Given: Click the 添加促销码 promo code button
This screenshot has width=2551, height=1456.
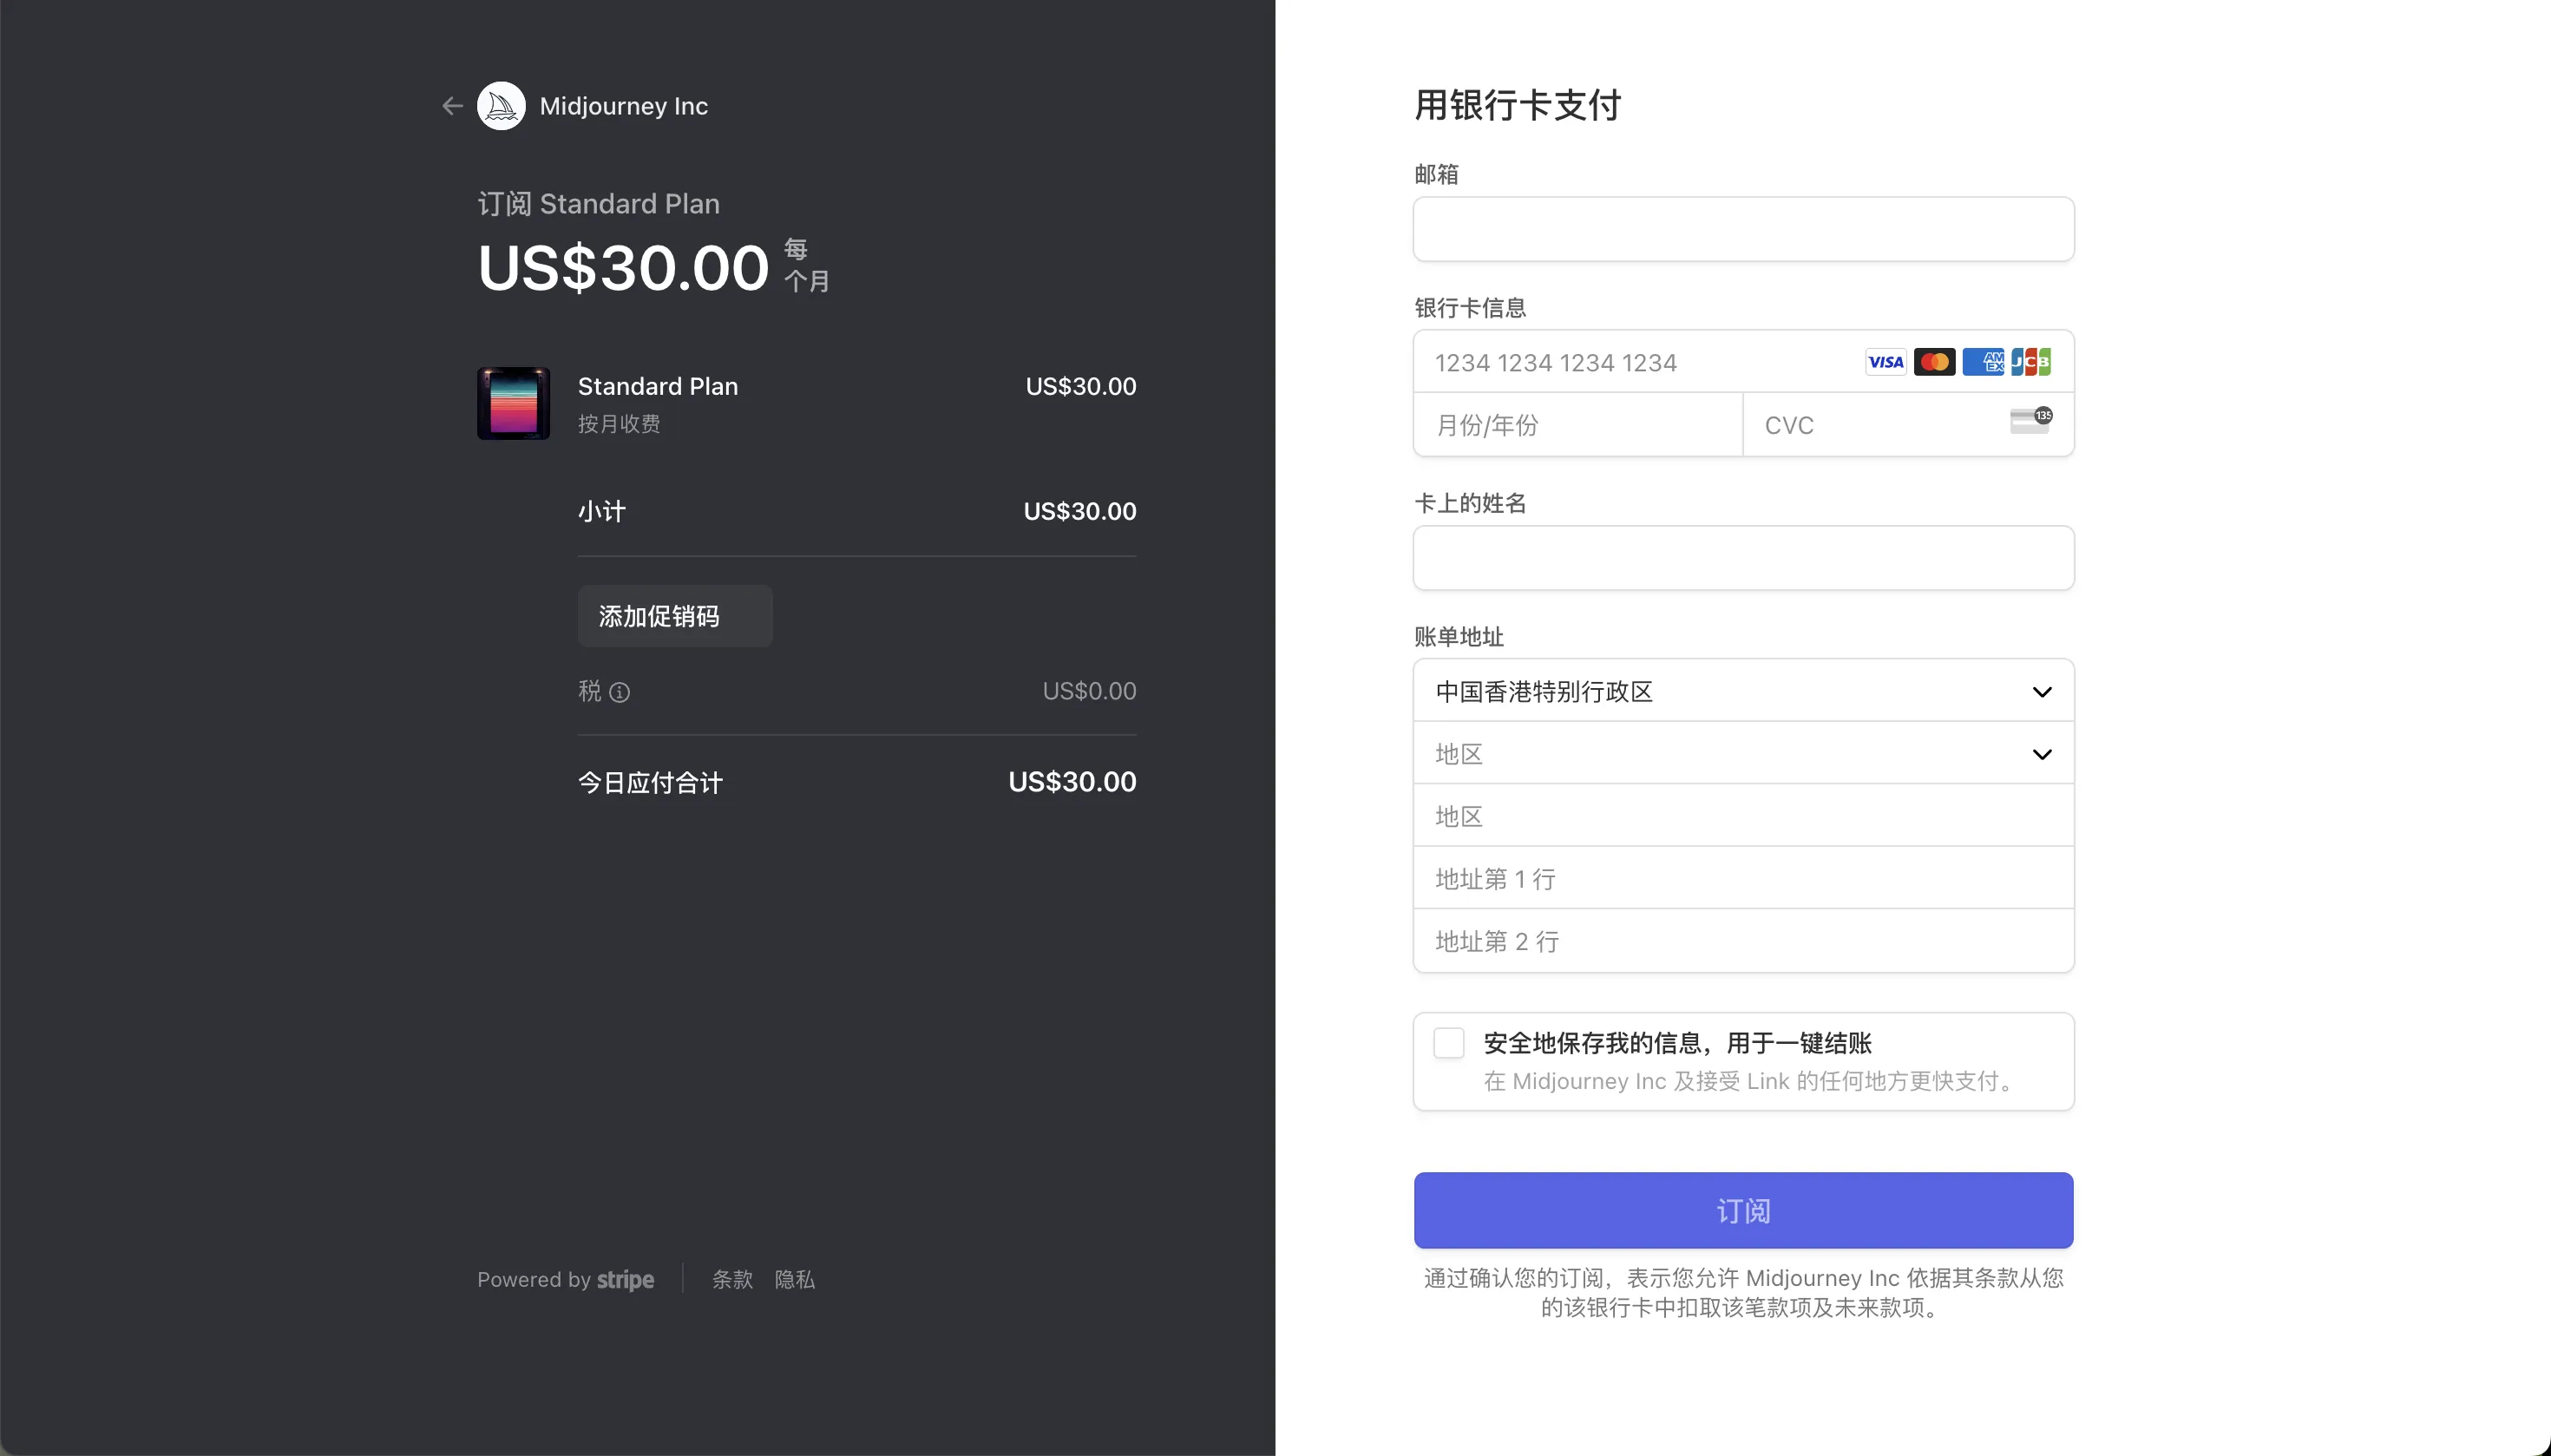Looking at the screenshot, I should [x=674, y=616].
